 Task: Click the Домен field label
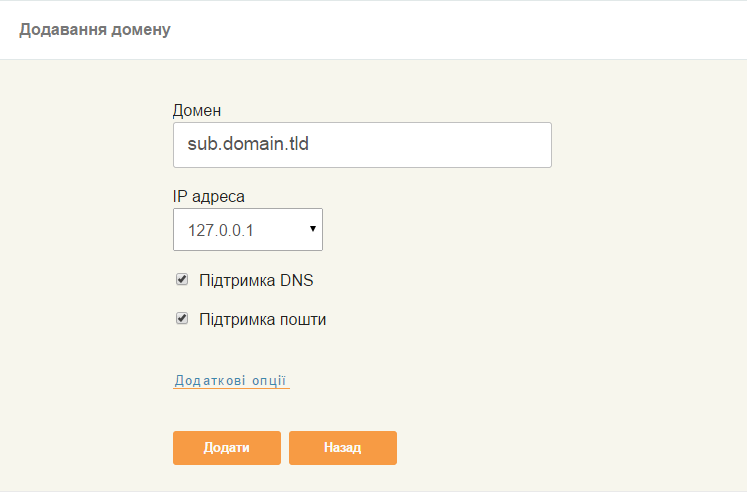tap(197, 109)
